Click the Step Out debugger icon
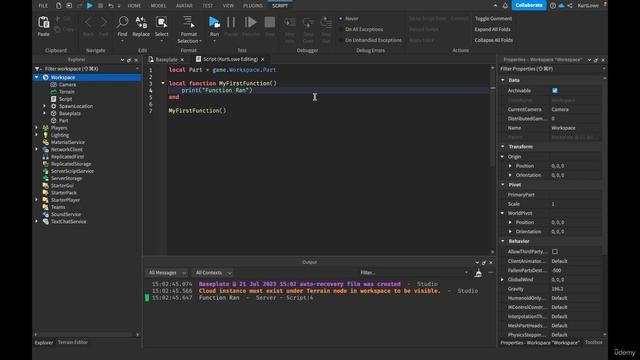The width and height of the screenshot is (640, 360). point(326,22)
